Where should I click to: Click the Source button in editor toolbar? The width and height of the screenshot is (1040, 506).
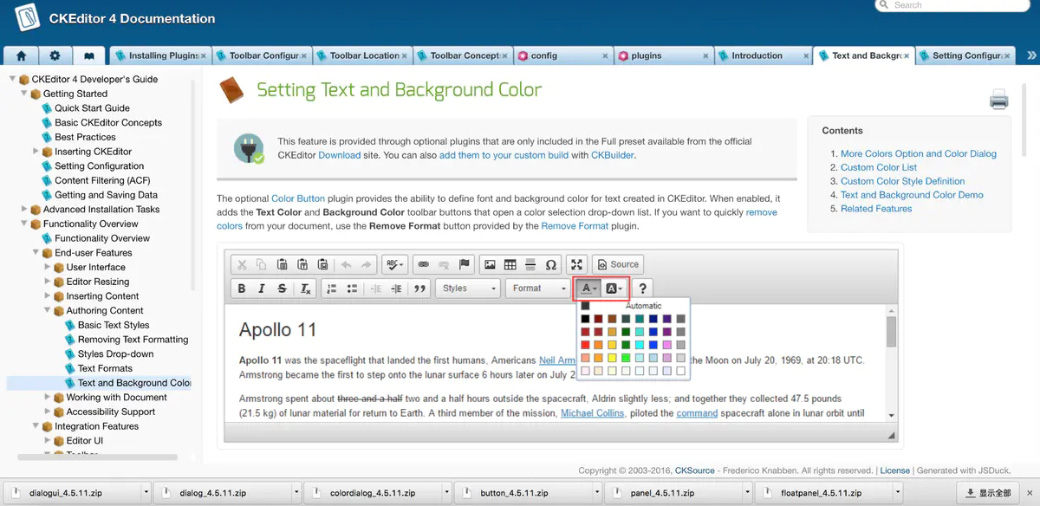point(617,264)
